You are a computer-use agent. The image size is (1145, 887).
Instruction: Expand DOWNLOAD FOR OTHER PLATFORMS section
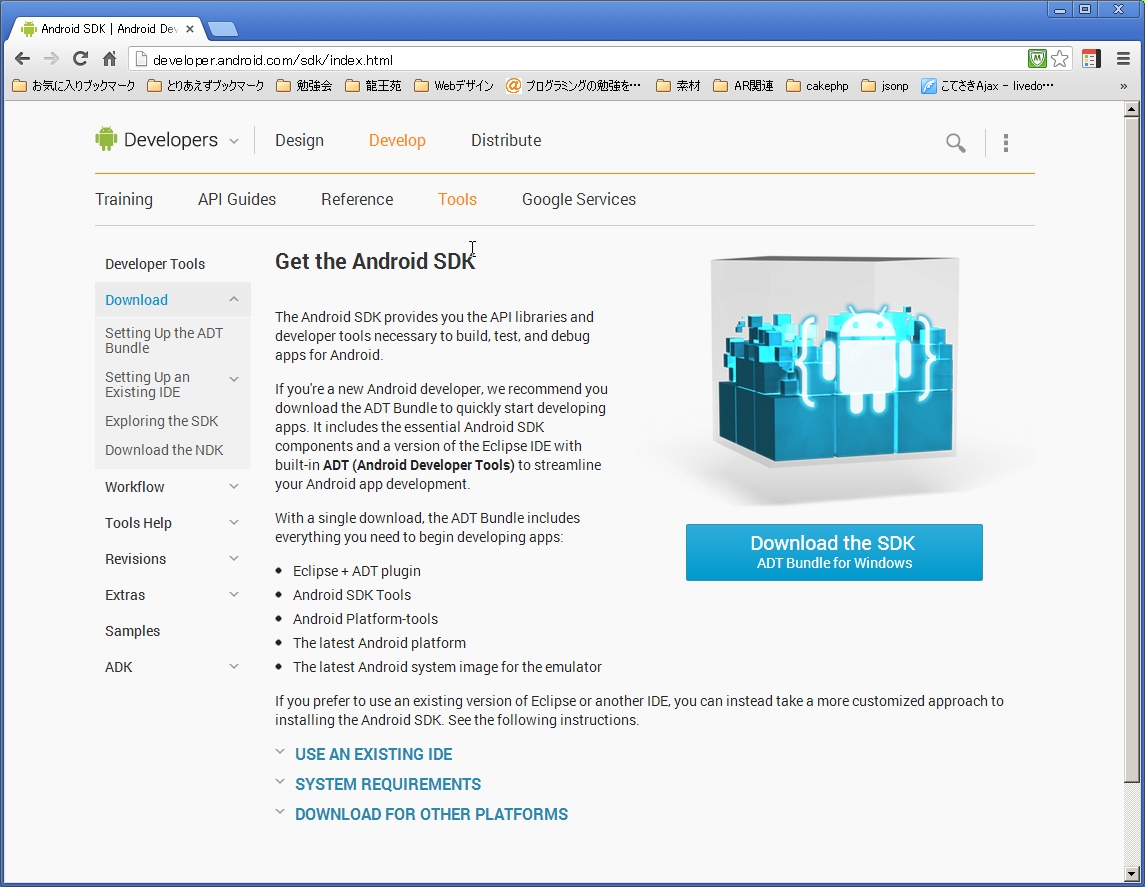click(x=431, y=814)
